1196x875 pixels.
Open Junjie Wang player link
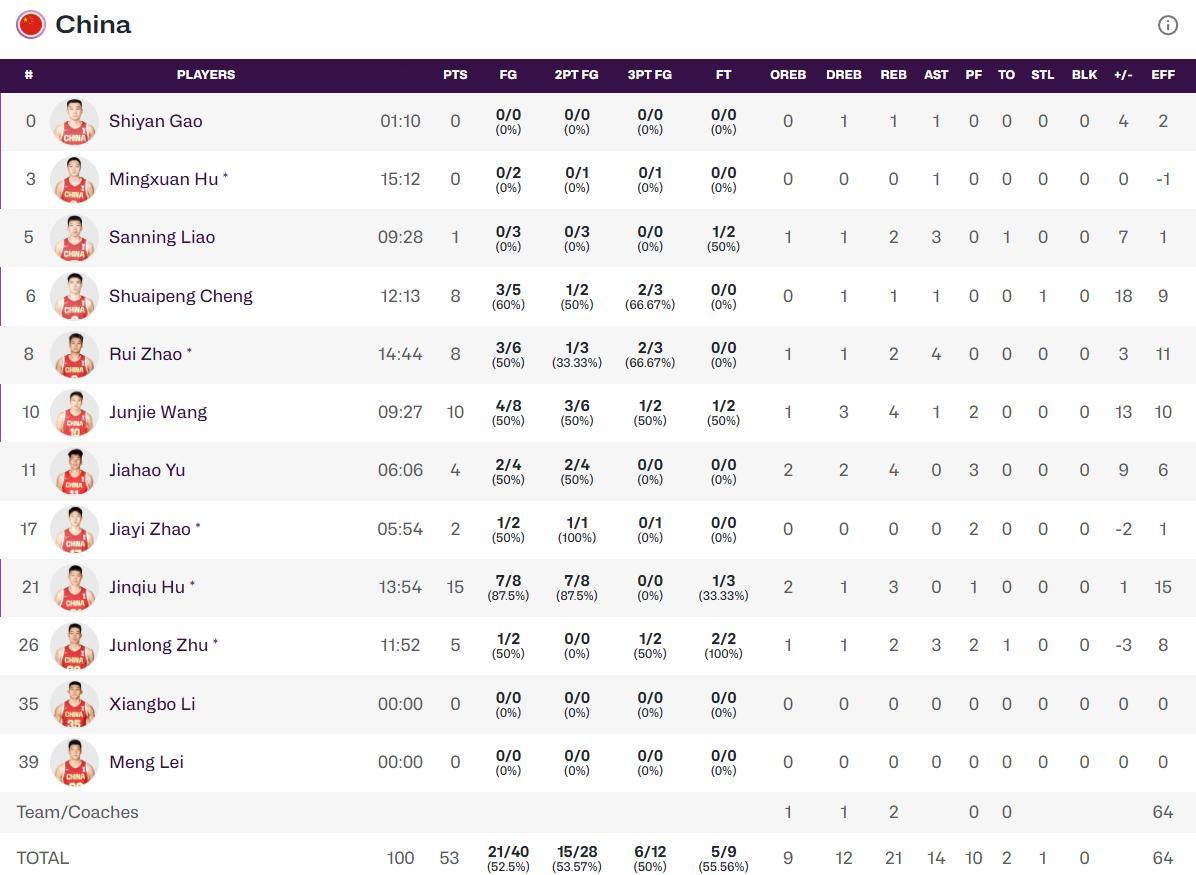pyautogui.click(x=158, y=412)
